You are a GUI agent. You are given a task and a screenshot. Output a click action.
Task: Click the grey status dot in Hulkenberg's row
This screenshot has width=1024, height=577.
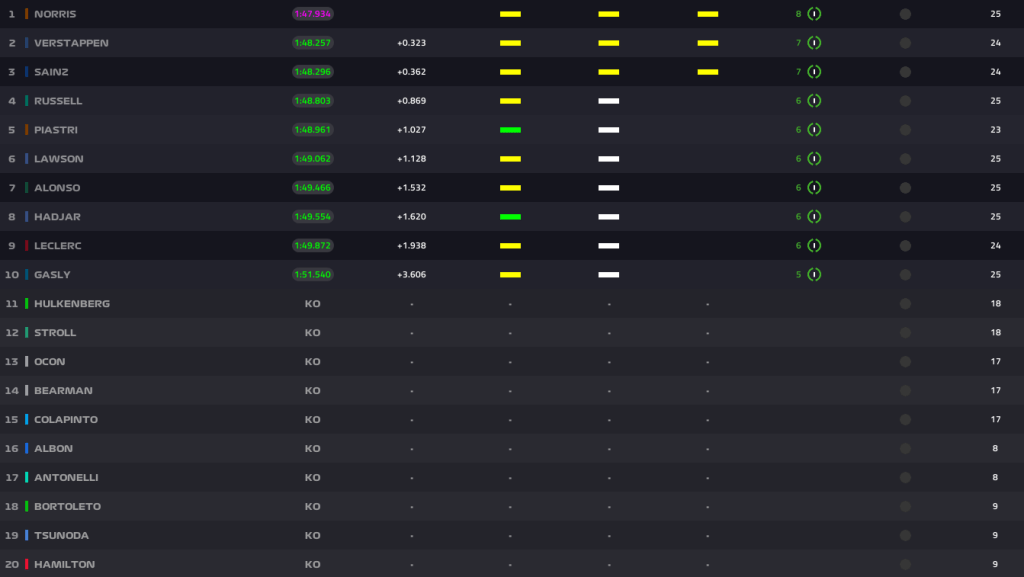(905, 304)
